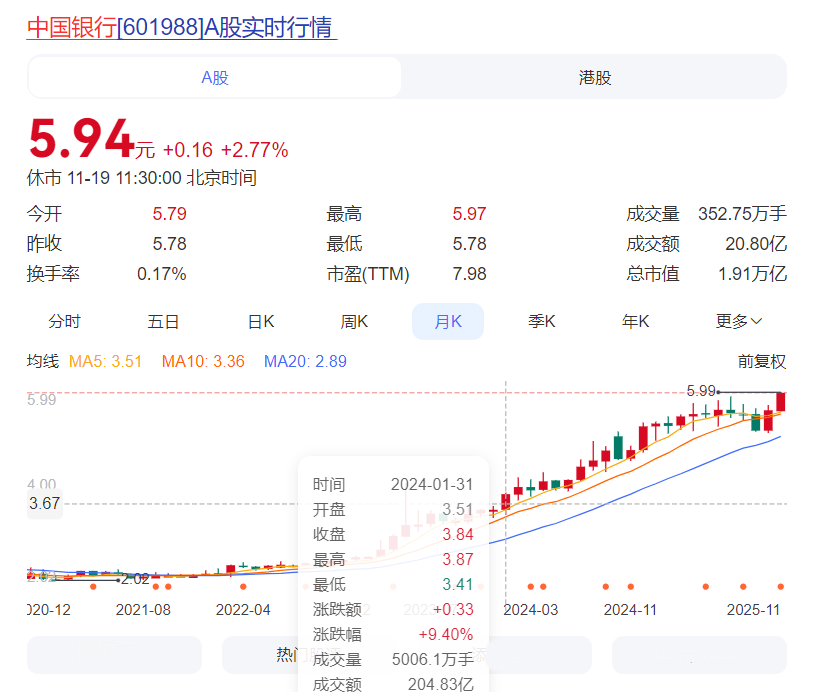The width and height of the screenshot is (817, 692).
Task: Click the latest red candlestick near 5.99
Action: tap(781, 402)
